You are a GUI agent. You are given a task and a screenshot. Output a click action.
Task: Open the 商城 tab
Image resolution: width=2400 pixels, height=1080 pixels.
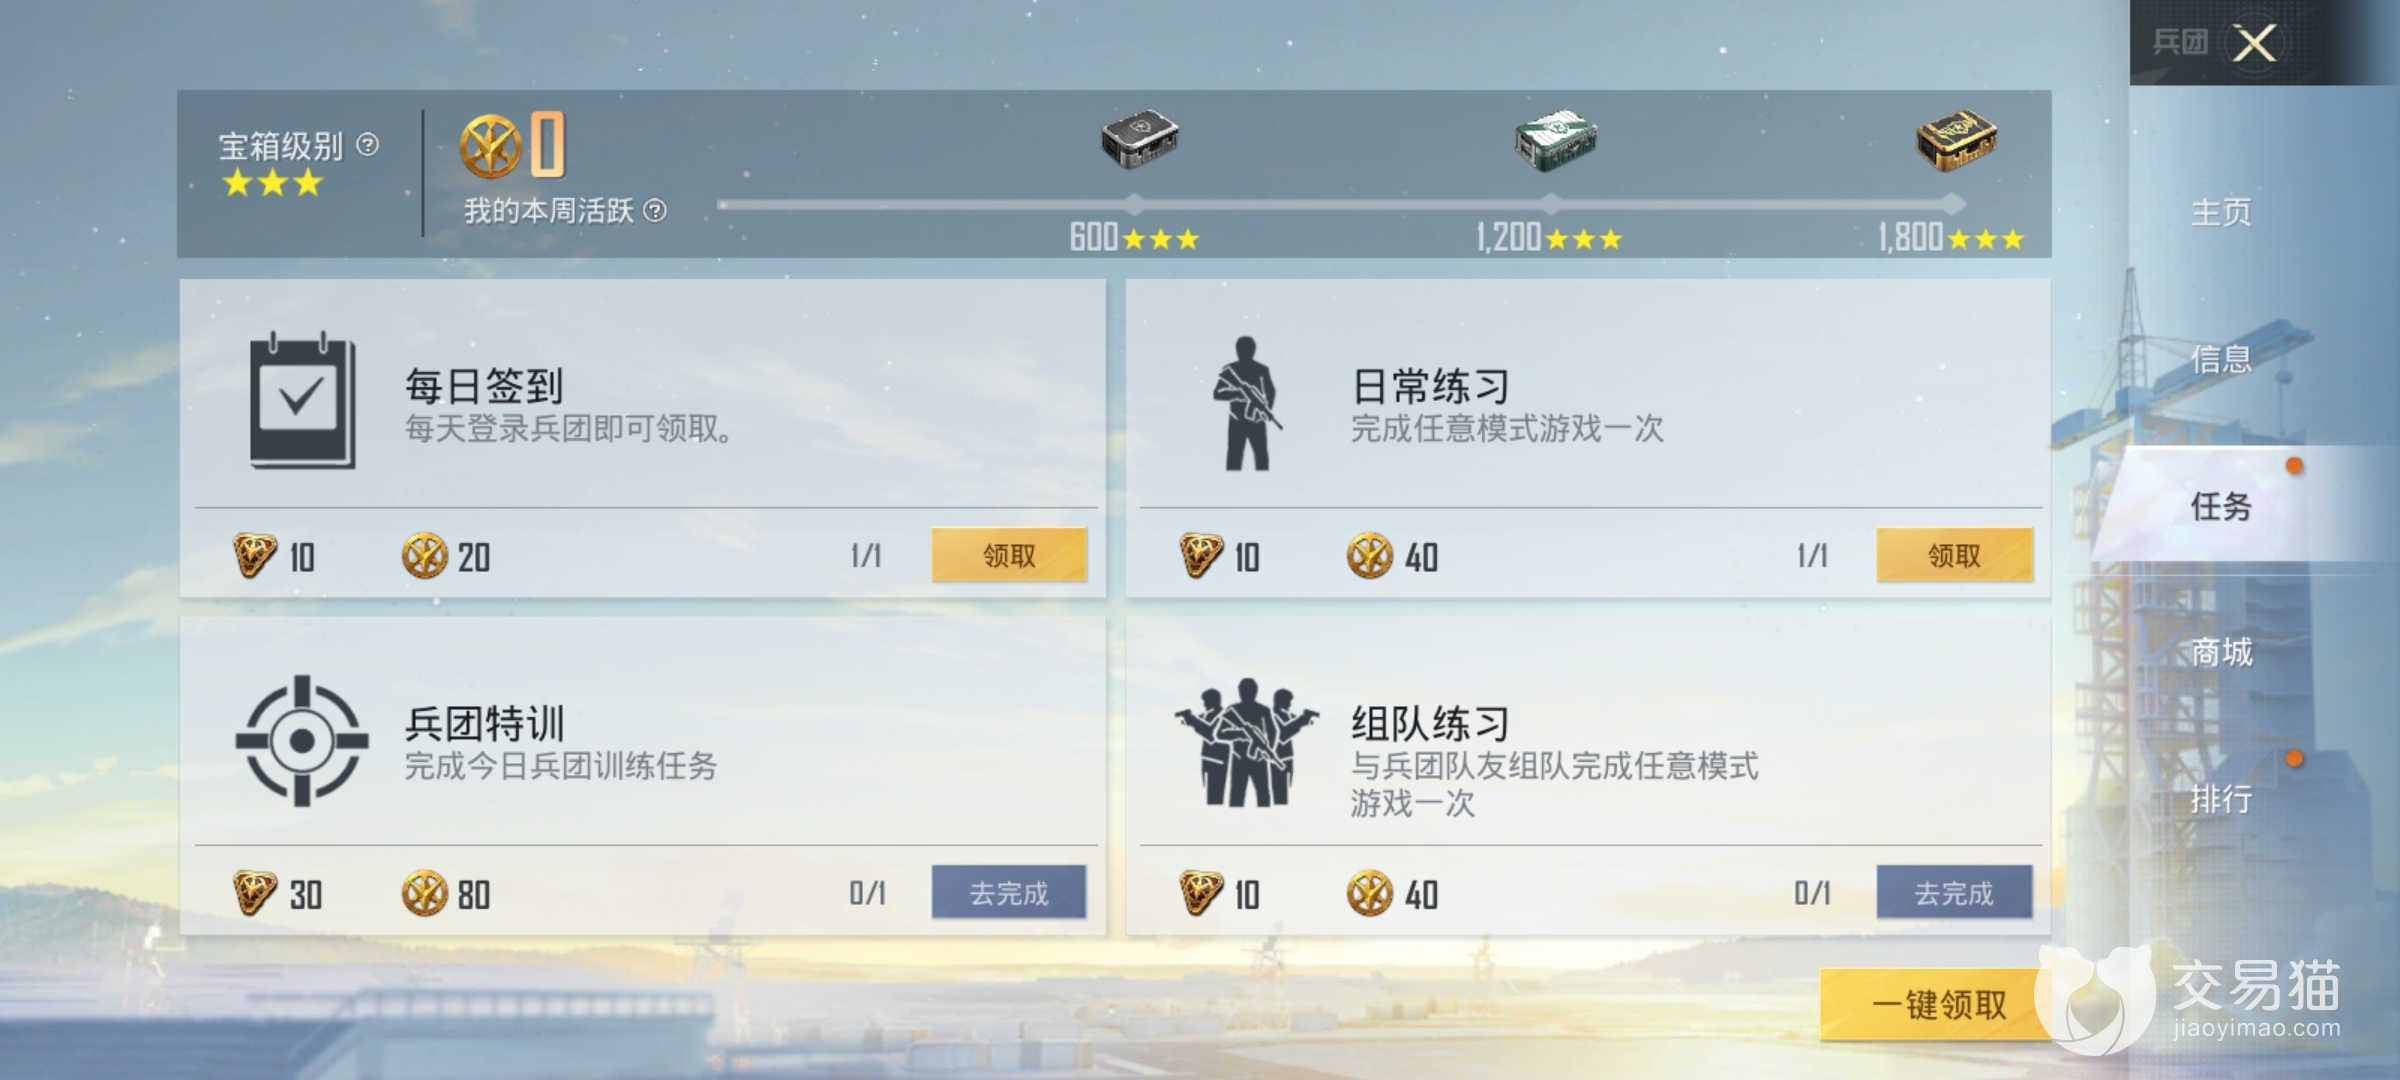point(2221,652)
